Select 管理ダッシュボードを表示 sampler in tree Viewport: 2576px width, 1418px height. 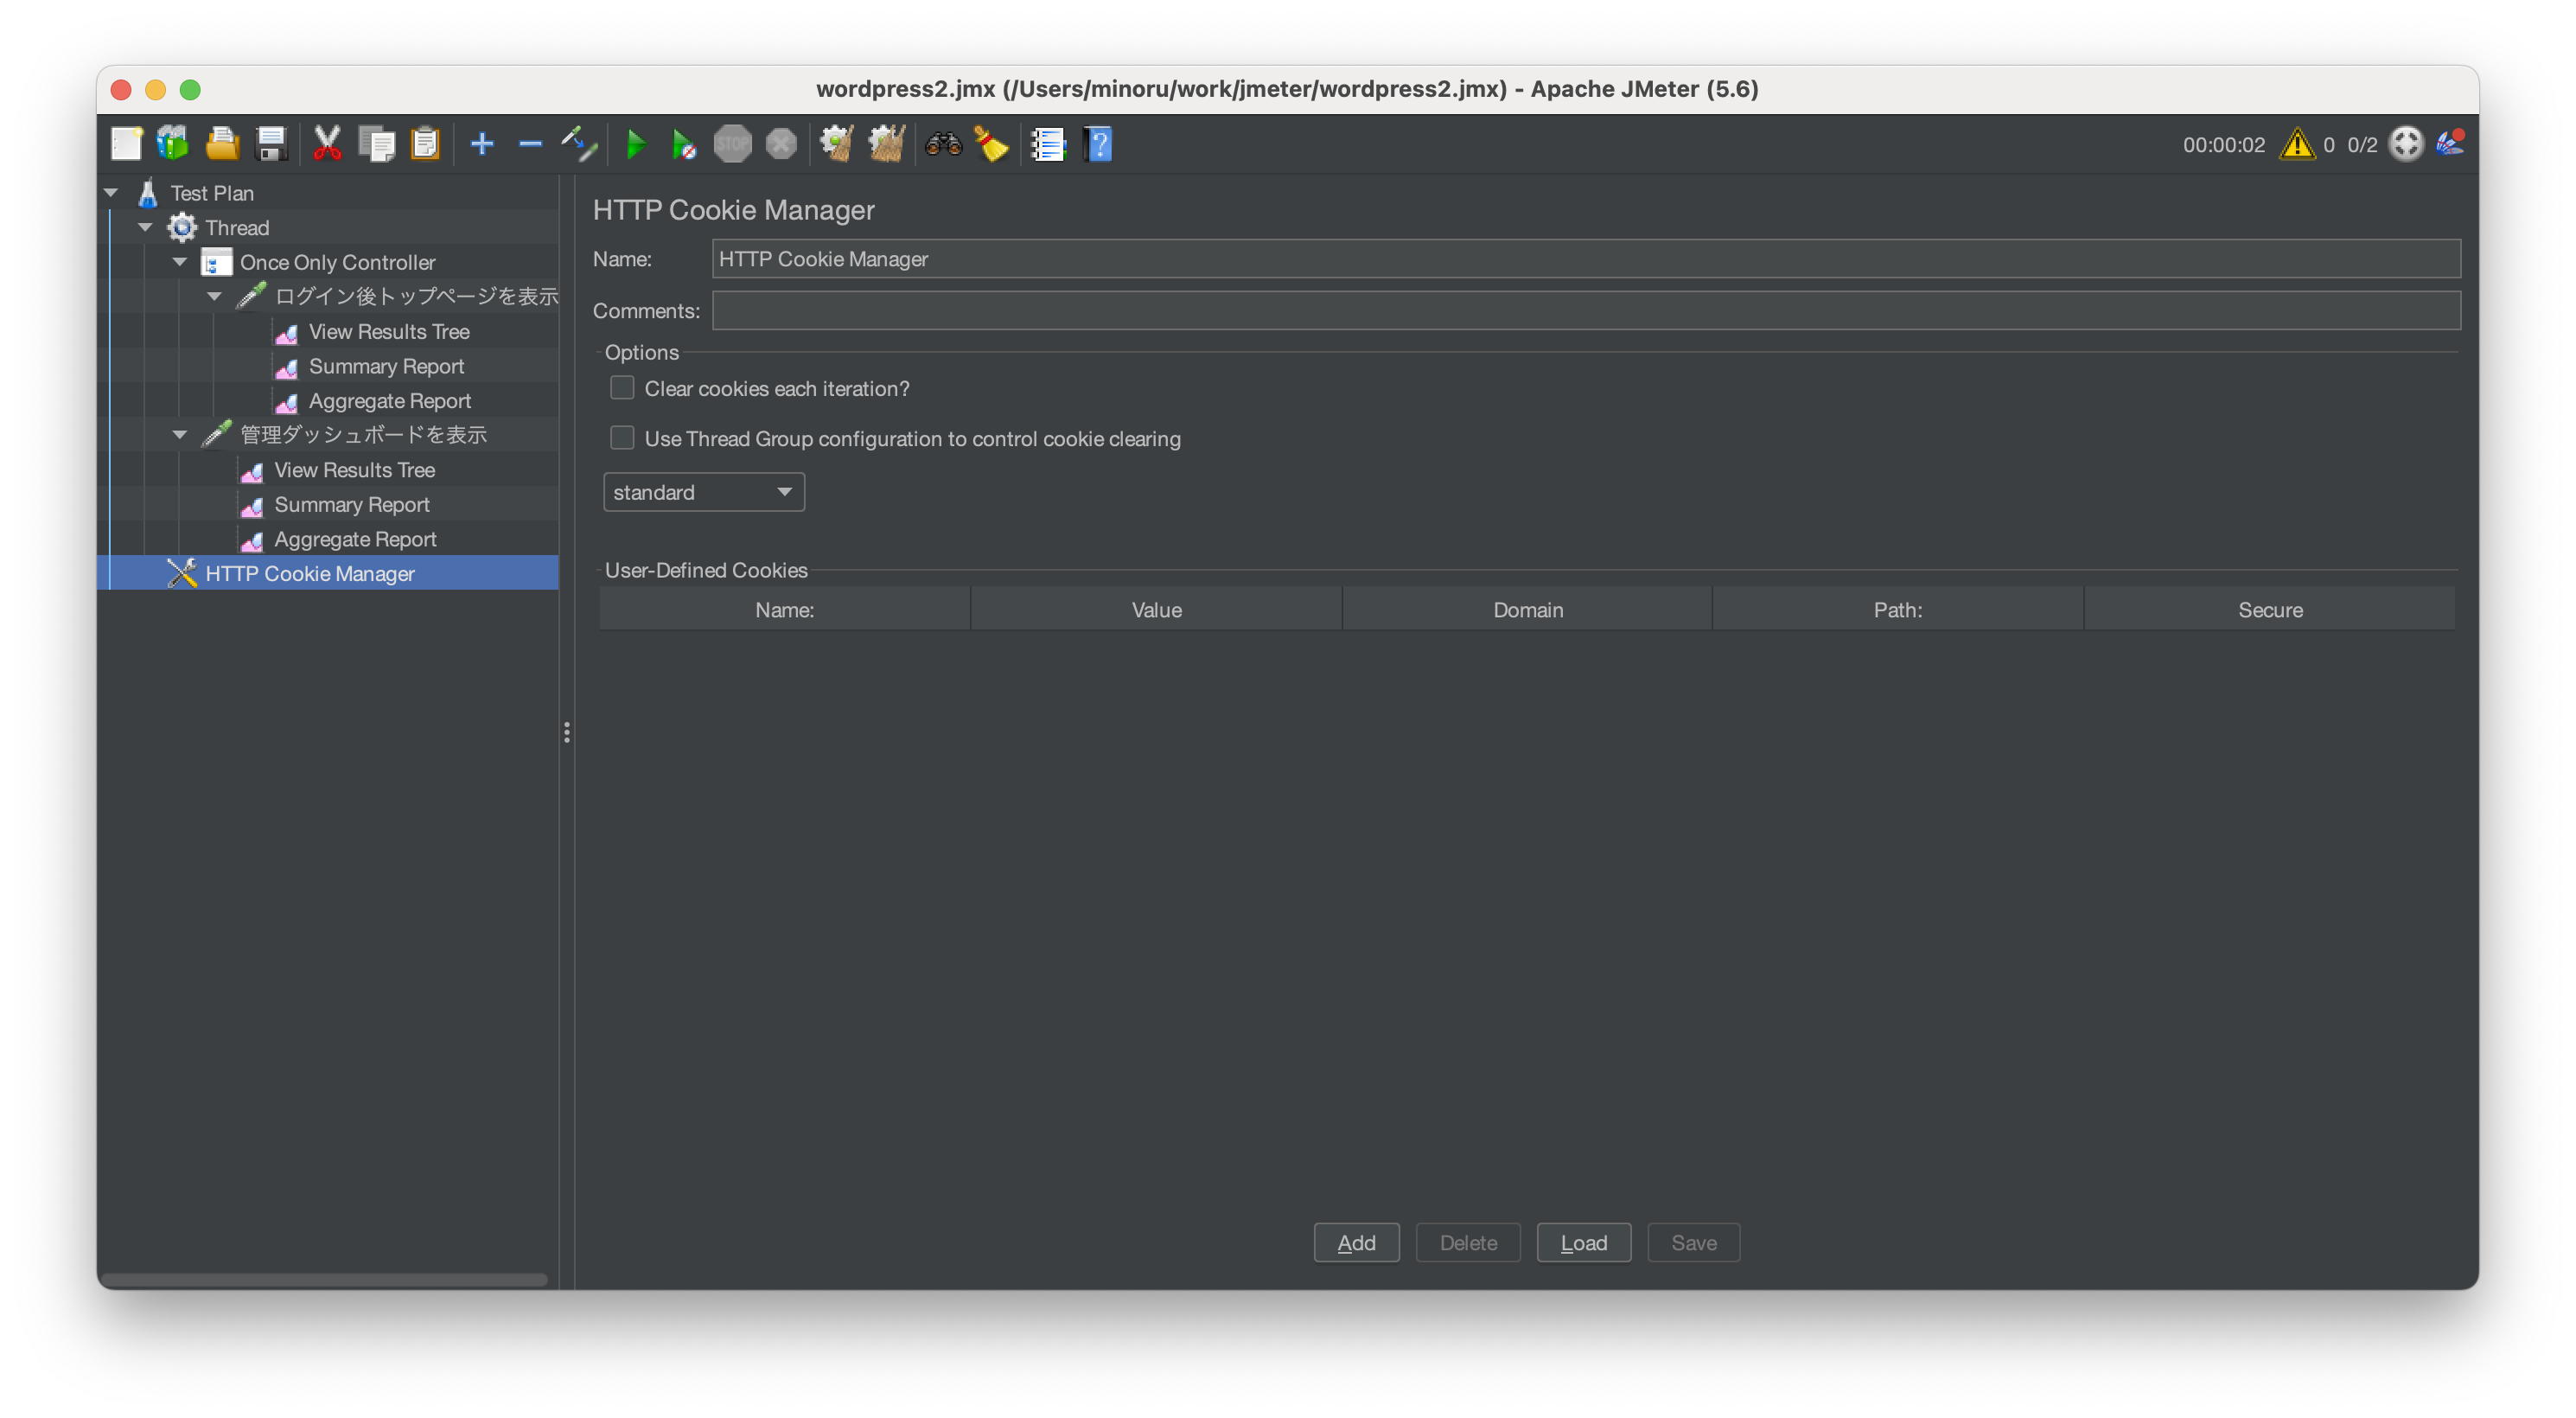pyautogui.click(x=362, y=435)
